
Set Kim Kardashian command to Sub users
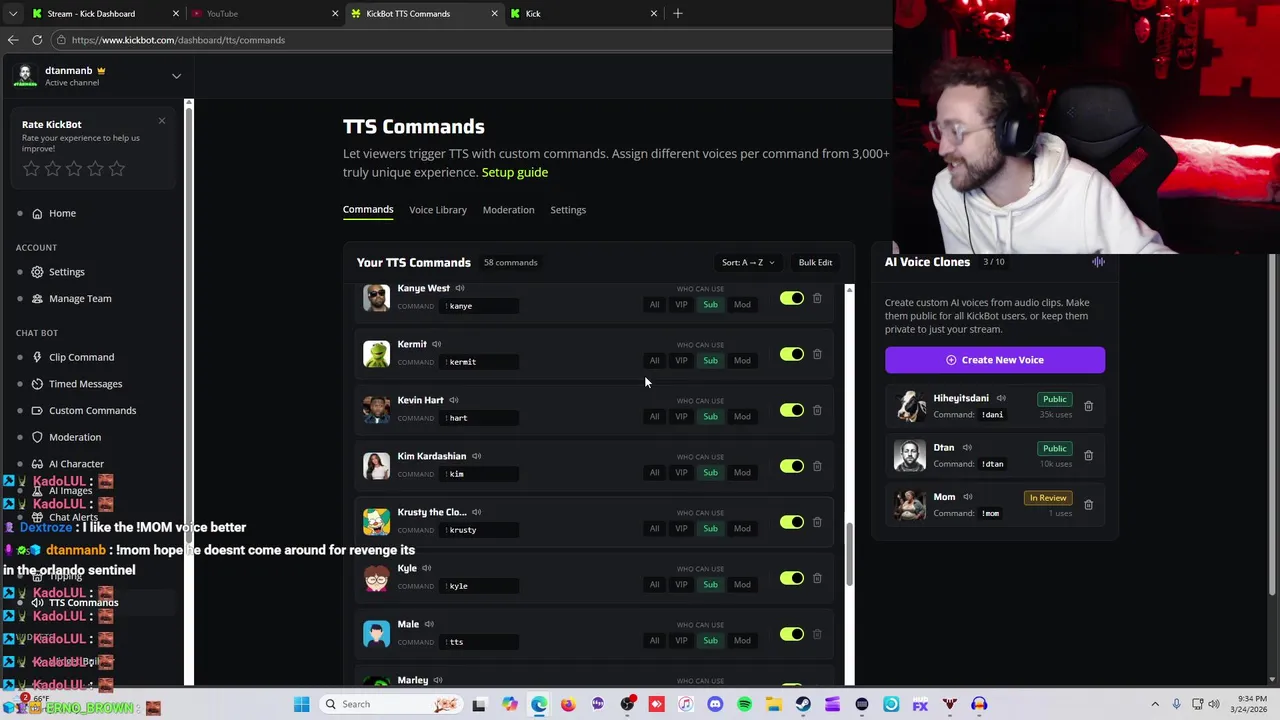(x=710, y=473)
